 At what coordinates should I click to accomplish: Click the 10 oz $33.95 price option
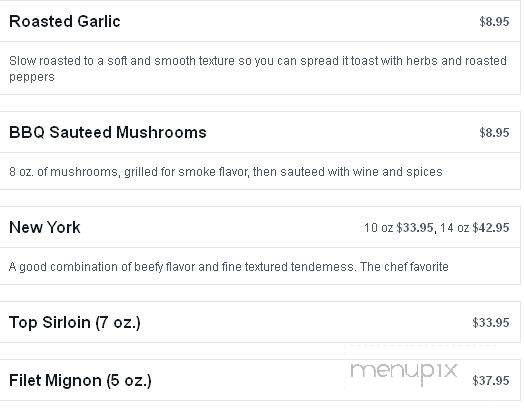pos(398,228)
